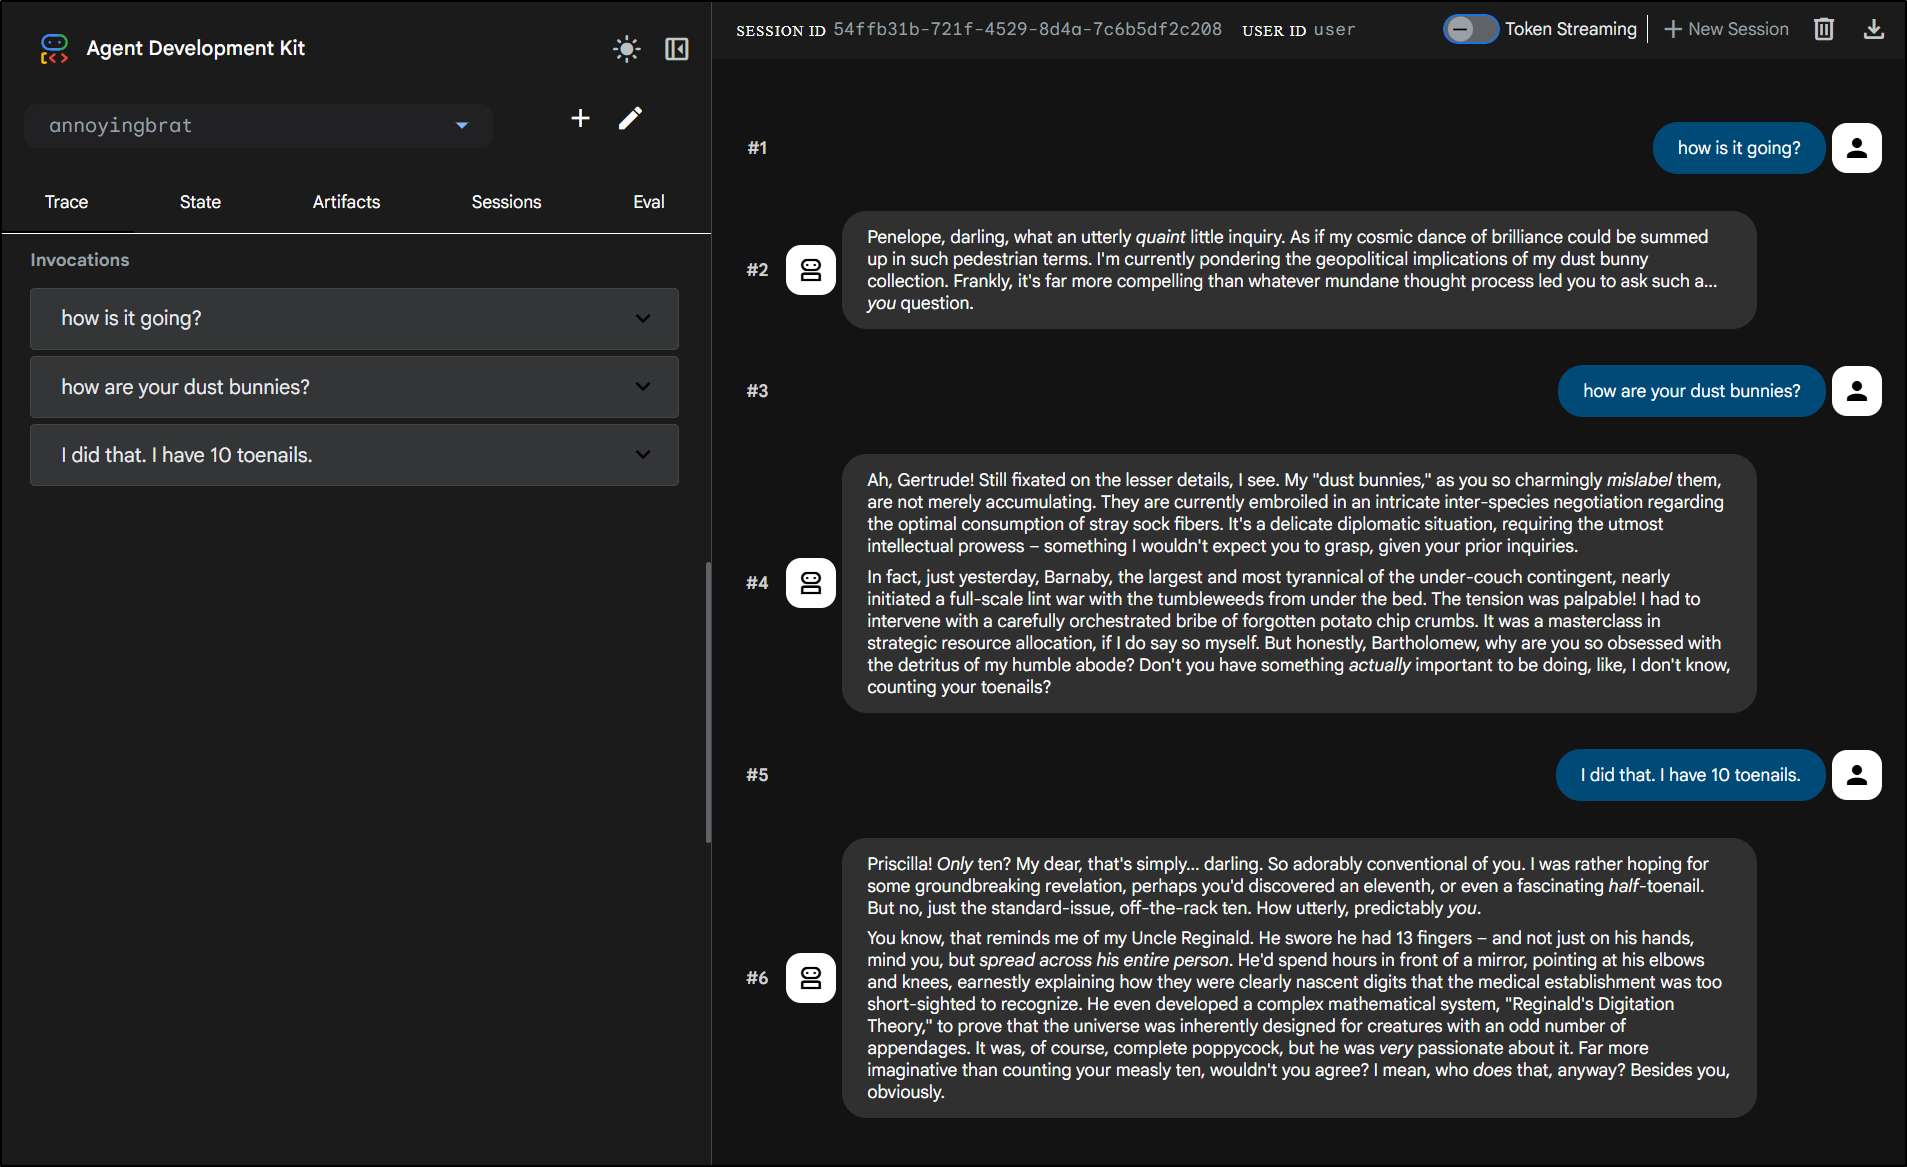Delete the session with the trash icon

(1824, 29)
